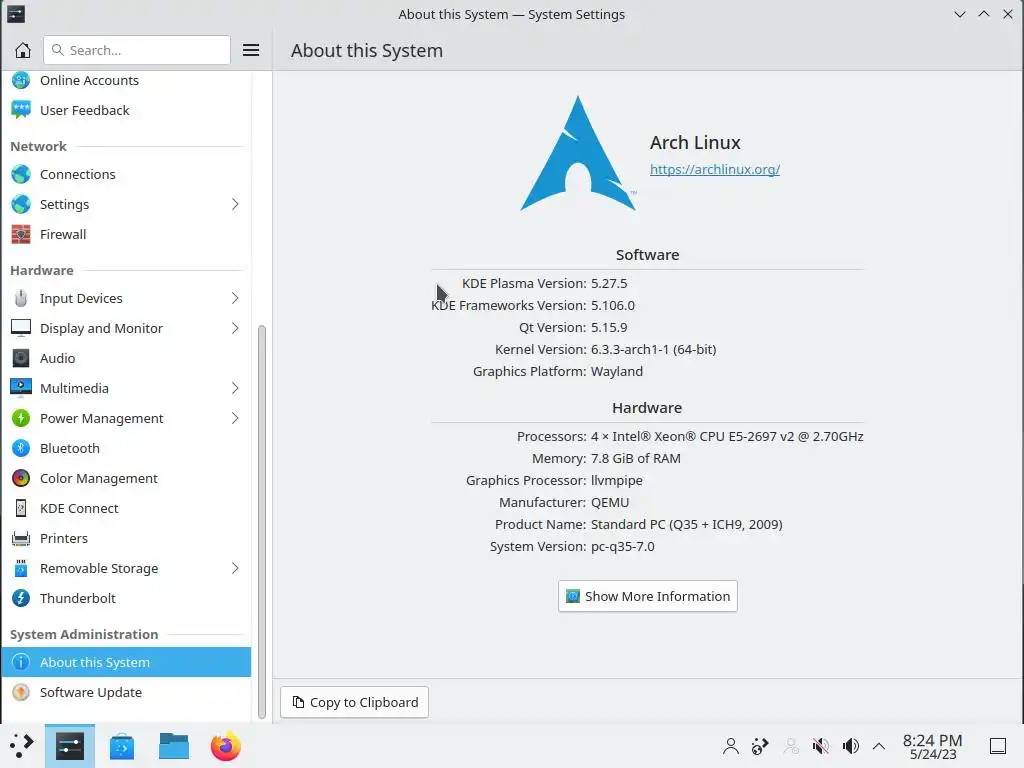Open KDE Connect settings
Screen dimensions: 1024x768
click(x=126, y=509)
